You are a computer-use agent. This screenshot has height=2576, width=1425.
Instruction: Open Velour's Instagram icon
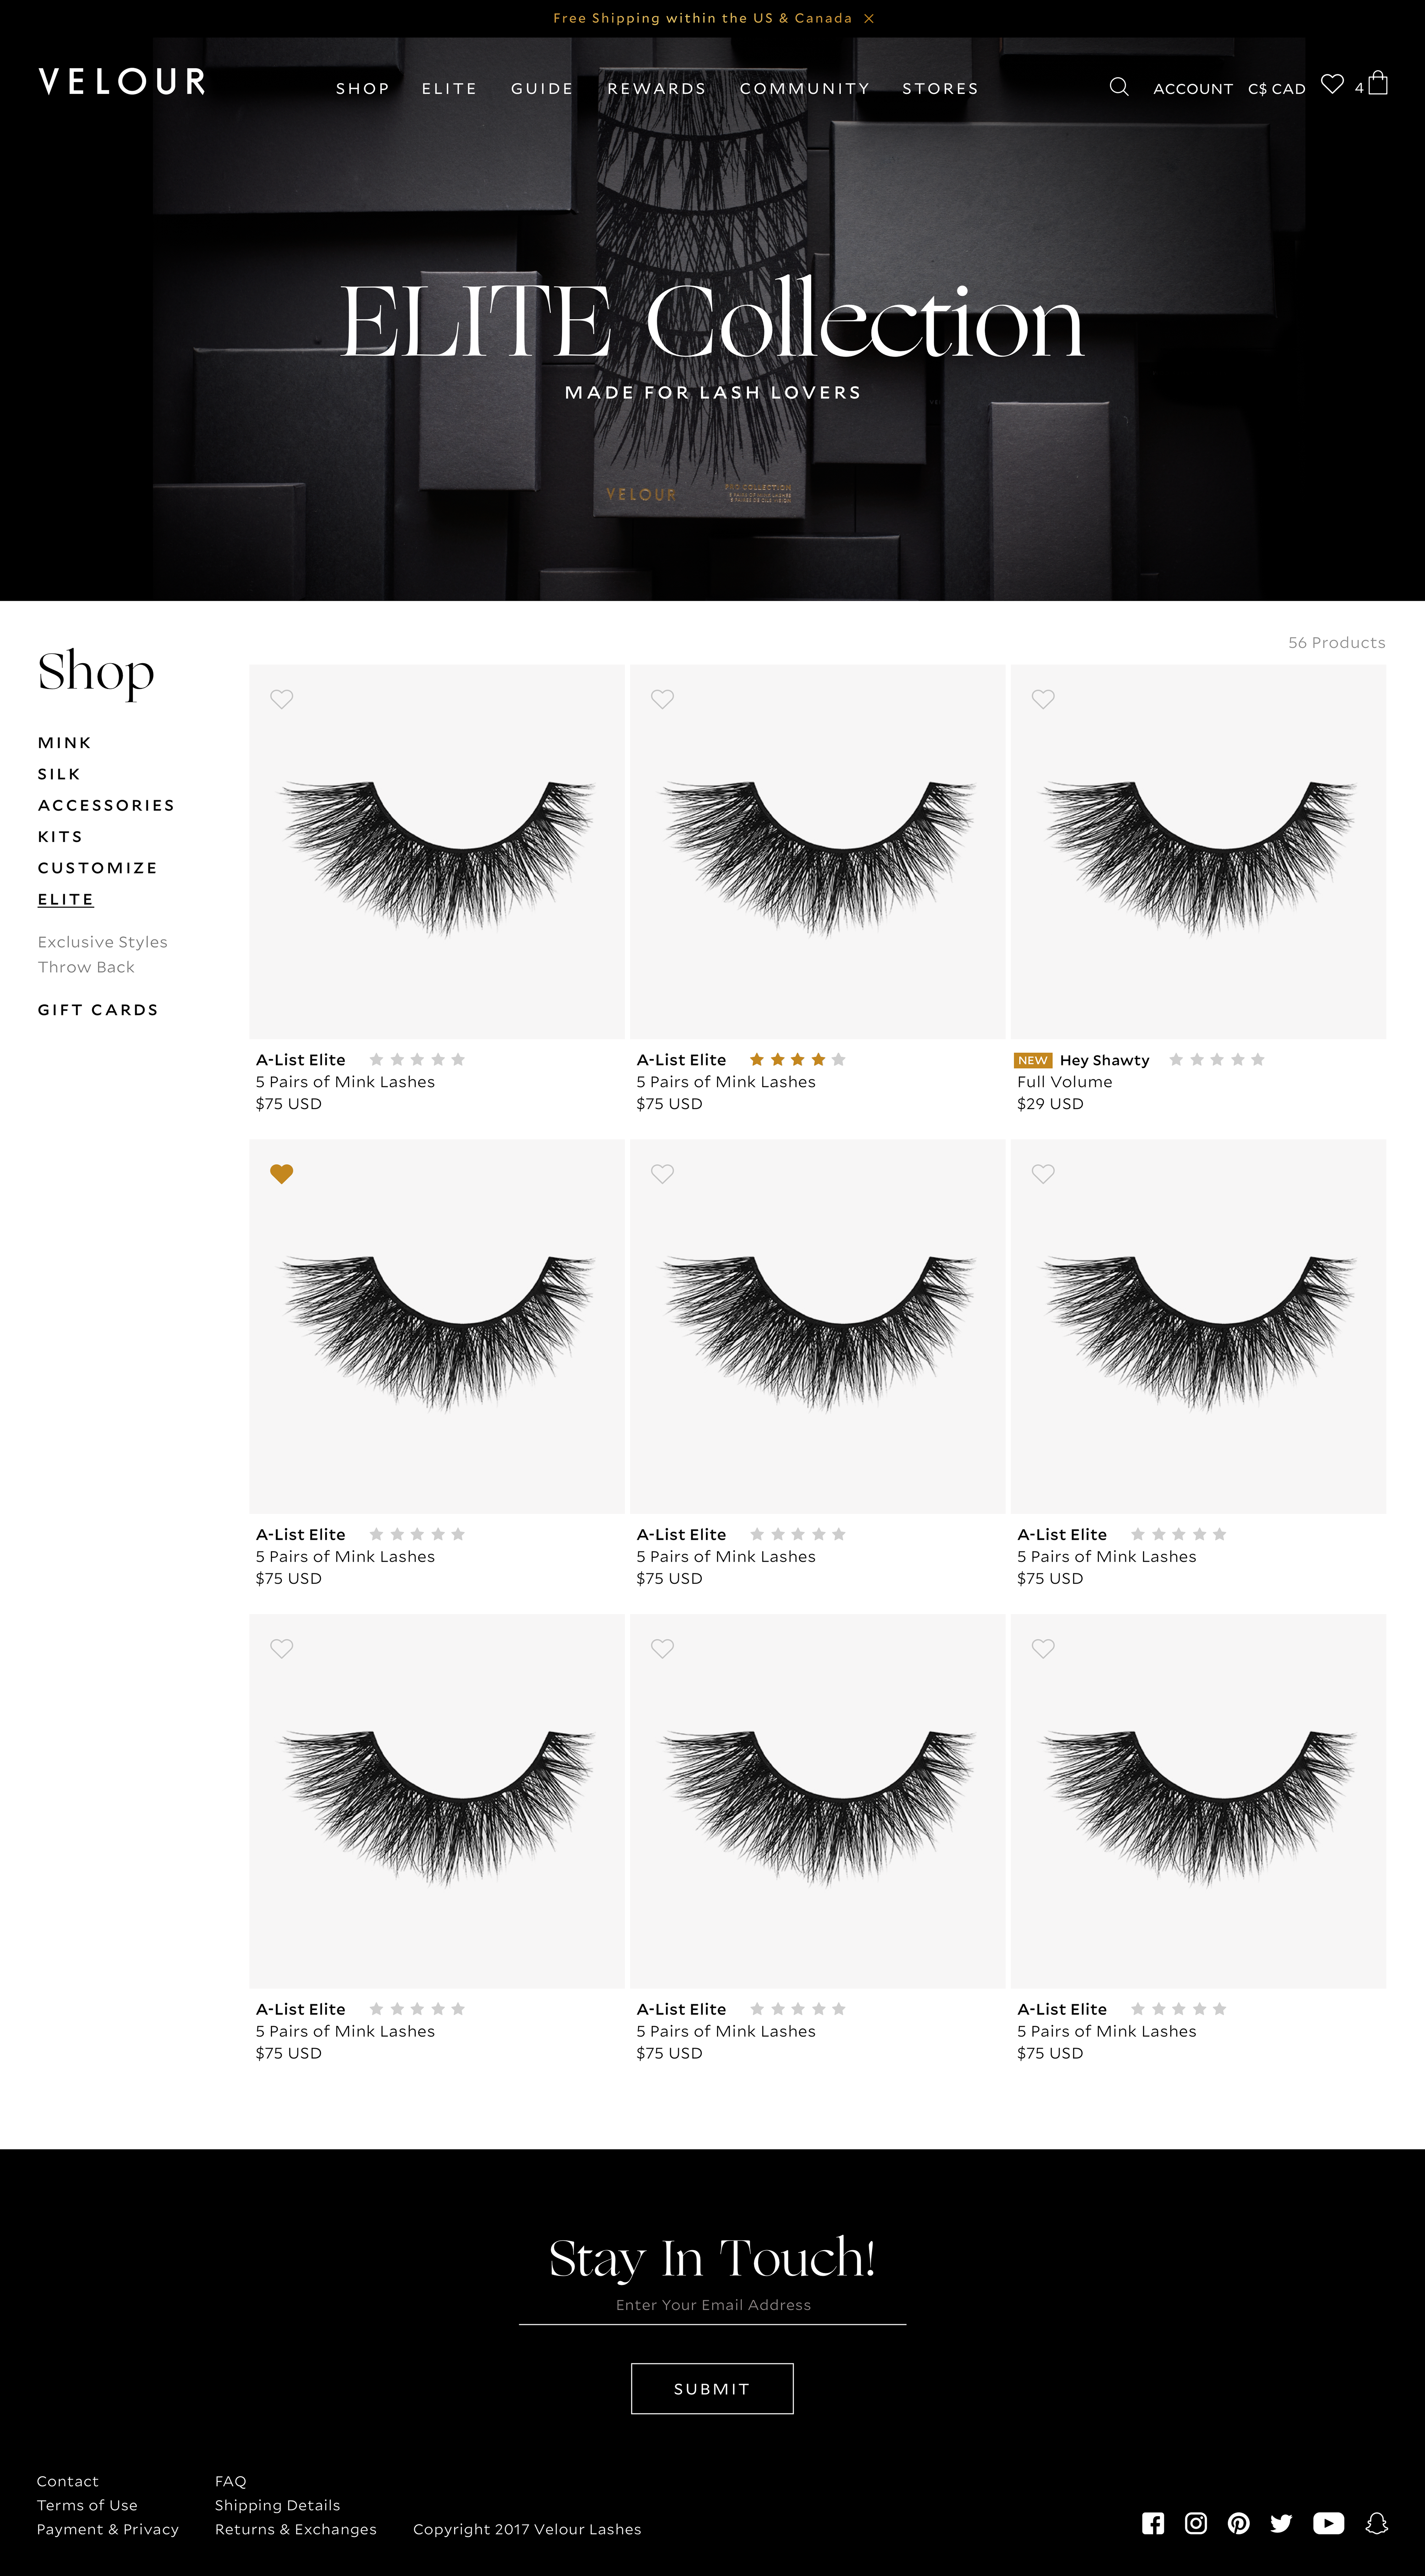[1196, 2523]
